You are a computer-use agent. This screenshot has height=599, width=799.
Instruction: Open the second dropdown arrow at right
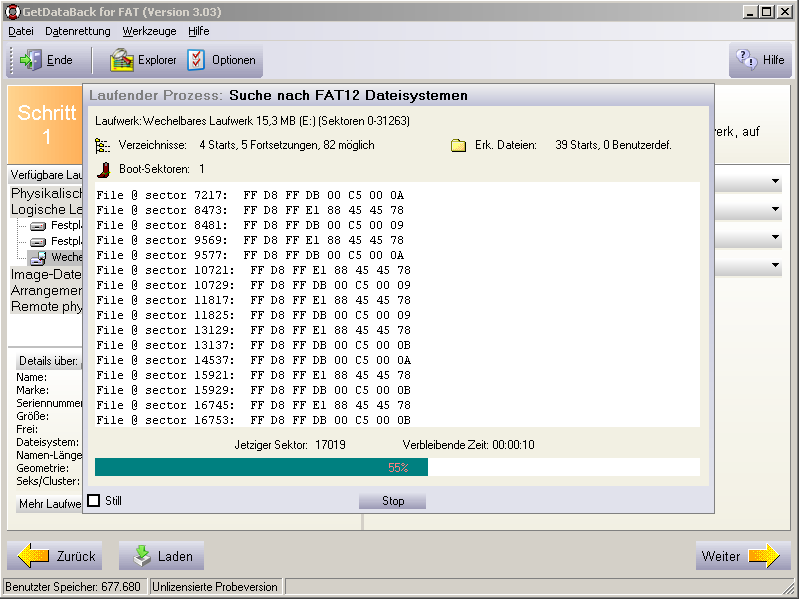pyautogui.click(x=775, y=209)
